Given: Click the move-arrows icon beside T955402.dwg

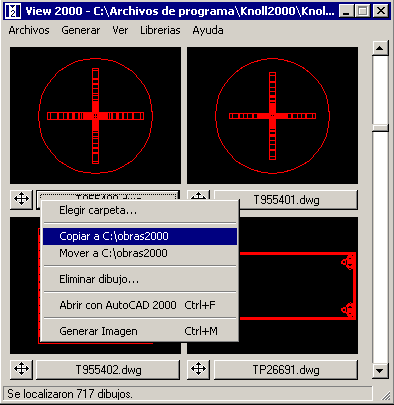Looking at the screenshot, I should [21, 369].
